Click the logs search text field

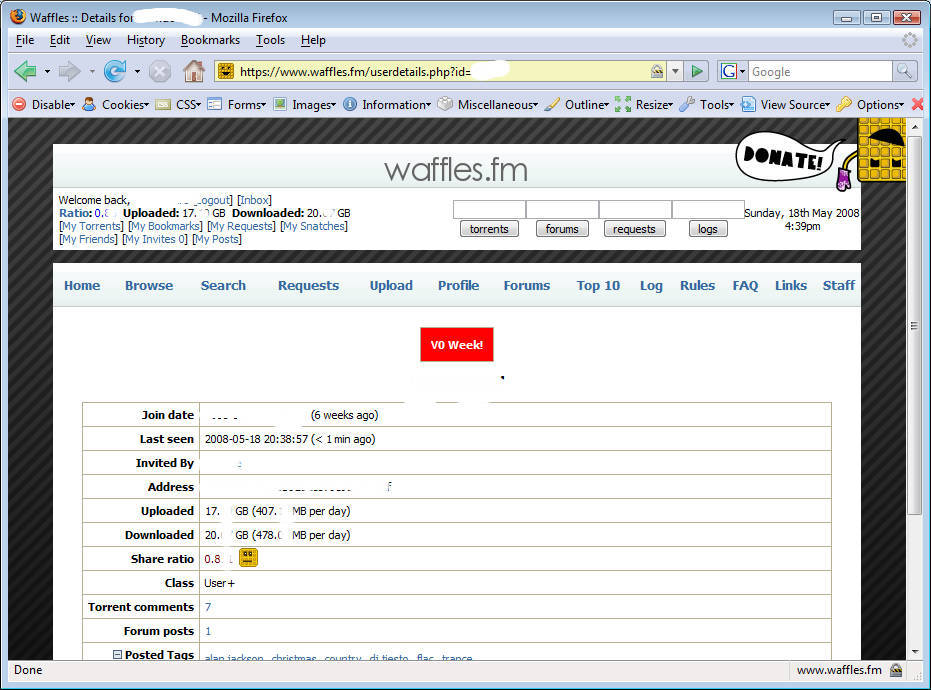(x=708, y=210)
